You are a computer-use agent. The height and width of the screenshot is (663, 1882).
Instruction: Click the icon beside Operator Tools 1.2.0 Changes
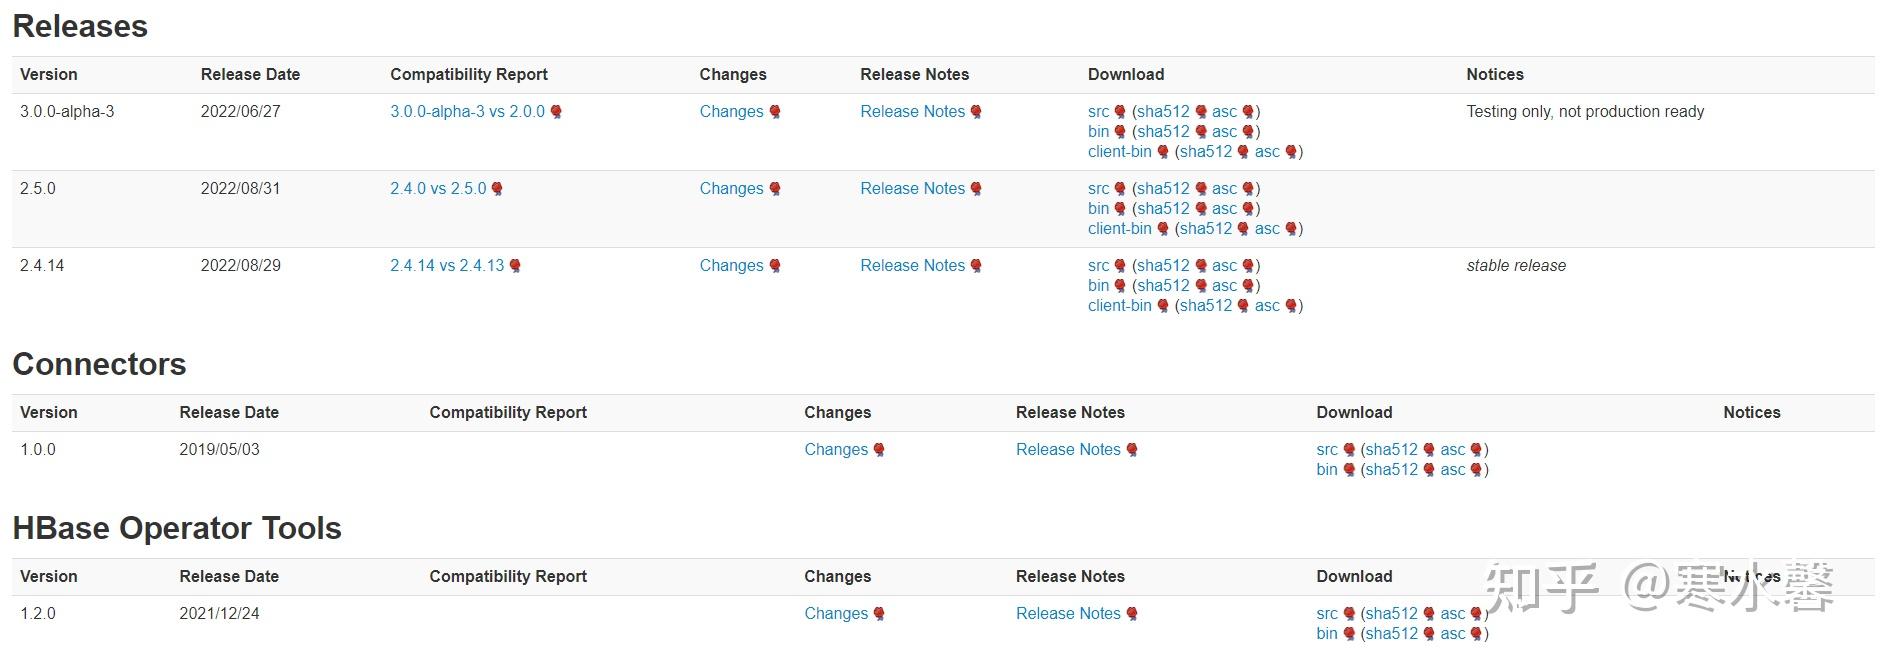coord(879,614)
